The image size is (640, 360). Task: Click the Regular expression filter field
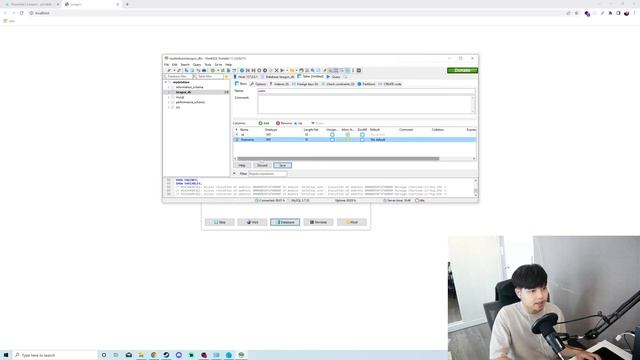(267, 174)
